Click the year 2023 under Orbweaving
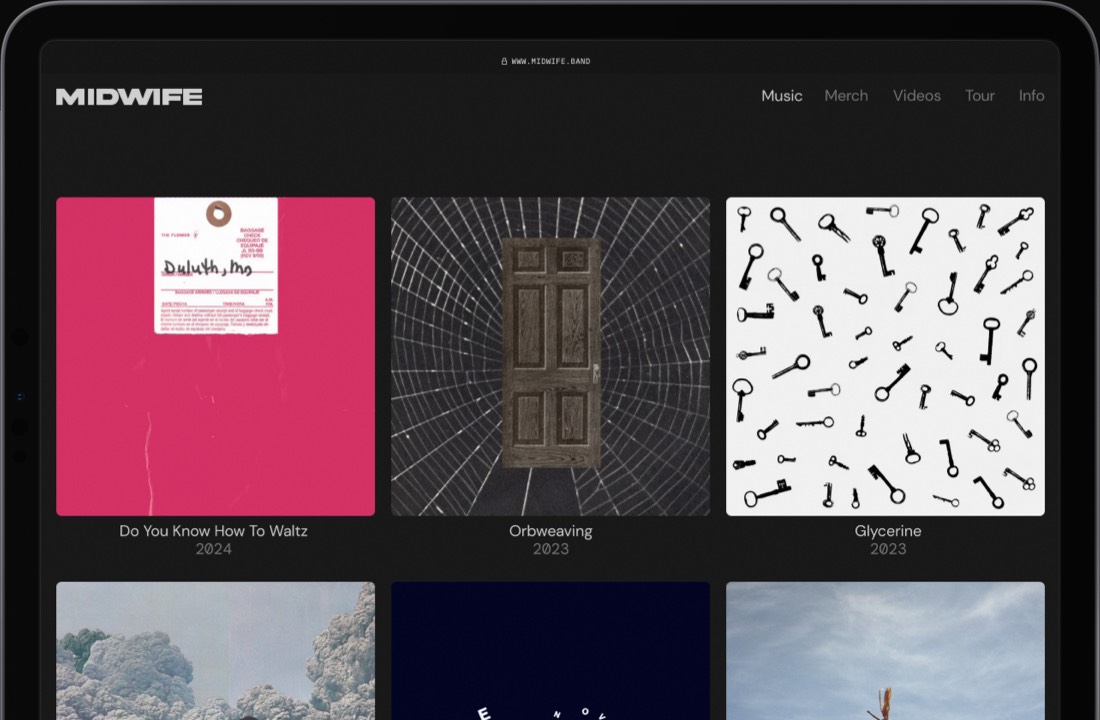 551,549
